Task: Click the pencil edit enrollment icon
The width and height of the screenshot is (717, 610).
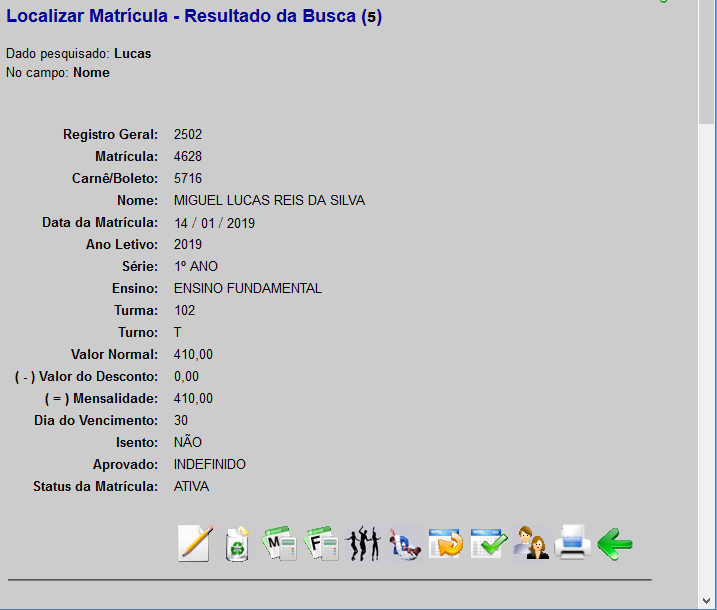Action: (x=195, y=543)
